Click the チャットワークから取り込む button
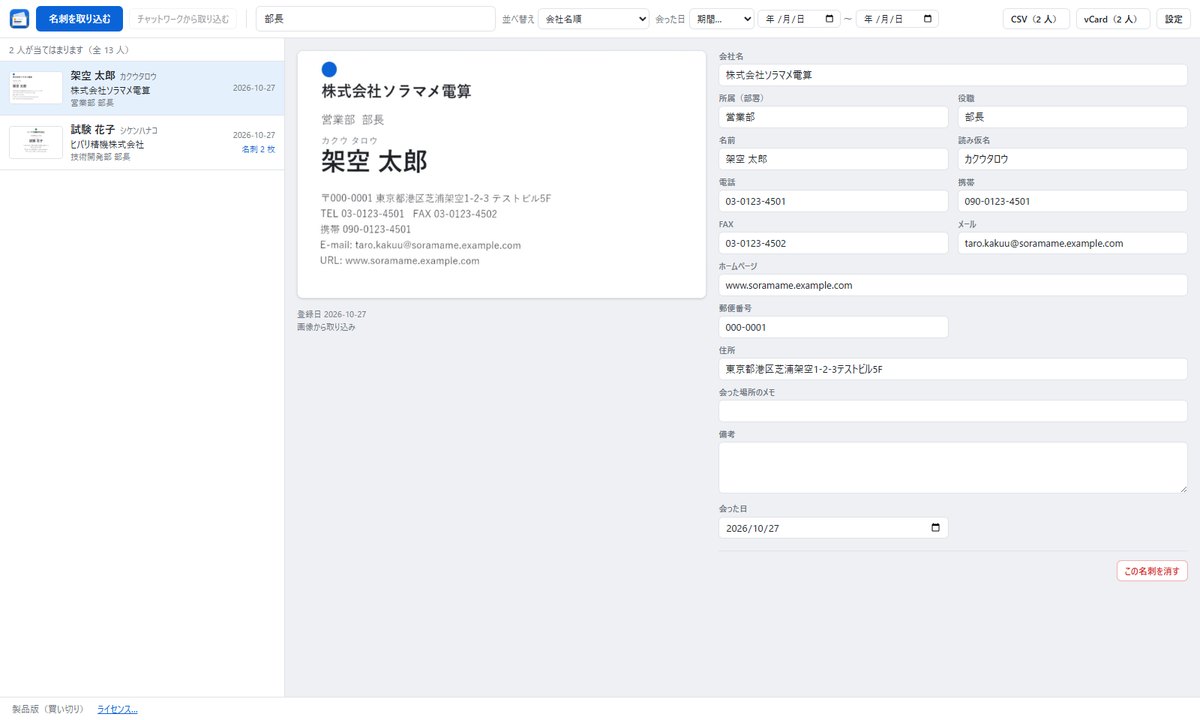This screenshot has width=1200, height=720. (x=183, y=19)
